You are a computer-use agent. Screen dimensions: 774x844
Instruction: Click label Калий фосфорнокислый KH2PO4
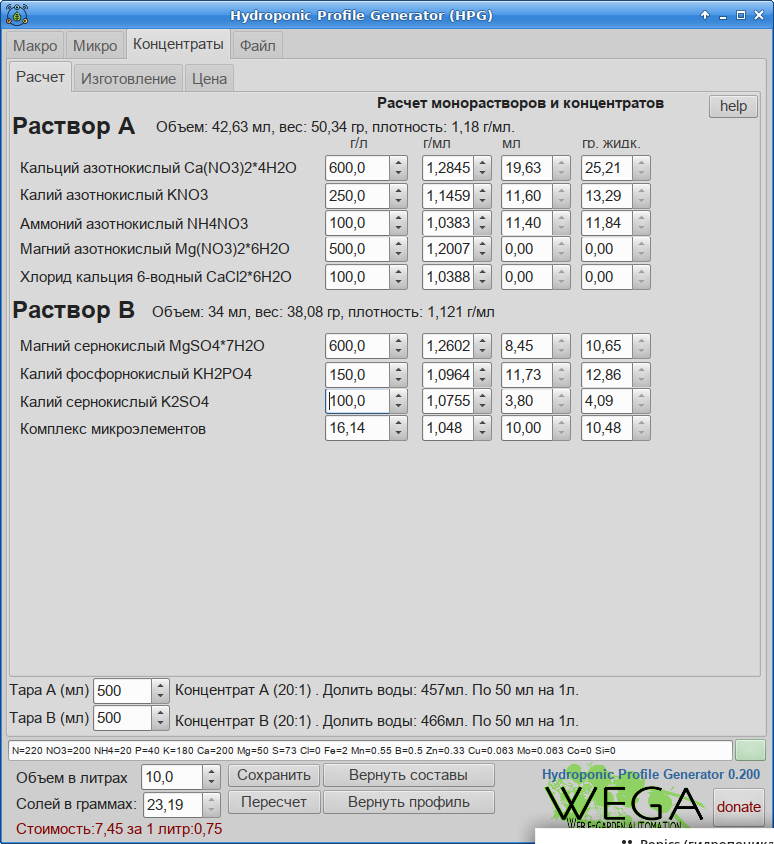[136, 374]
